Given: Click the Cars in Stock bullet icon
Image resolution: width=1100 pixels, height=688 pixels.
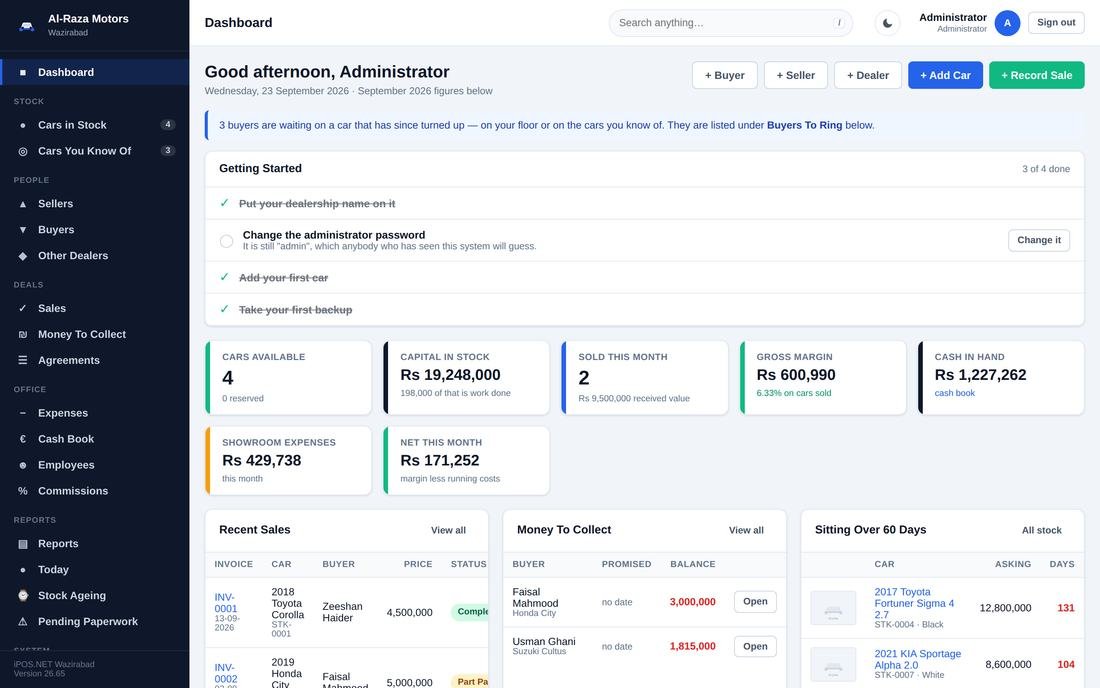Looking at the screenshot, I should [22, 126].
